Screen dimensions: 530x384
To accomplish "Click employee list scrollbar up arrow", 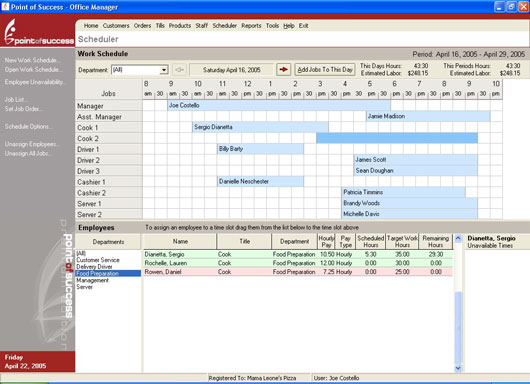I will pos(458,238).
